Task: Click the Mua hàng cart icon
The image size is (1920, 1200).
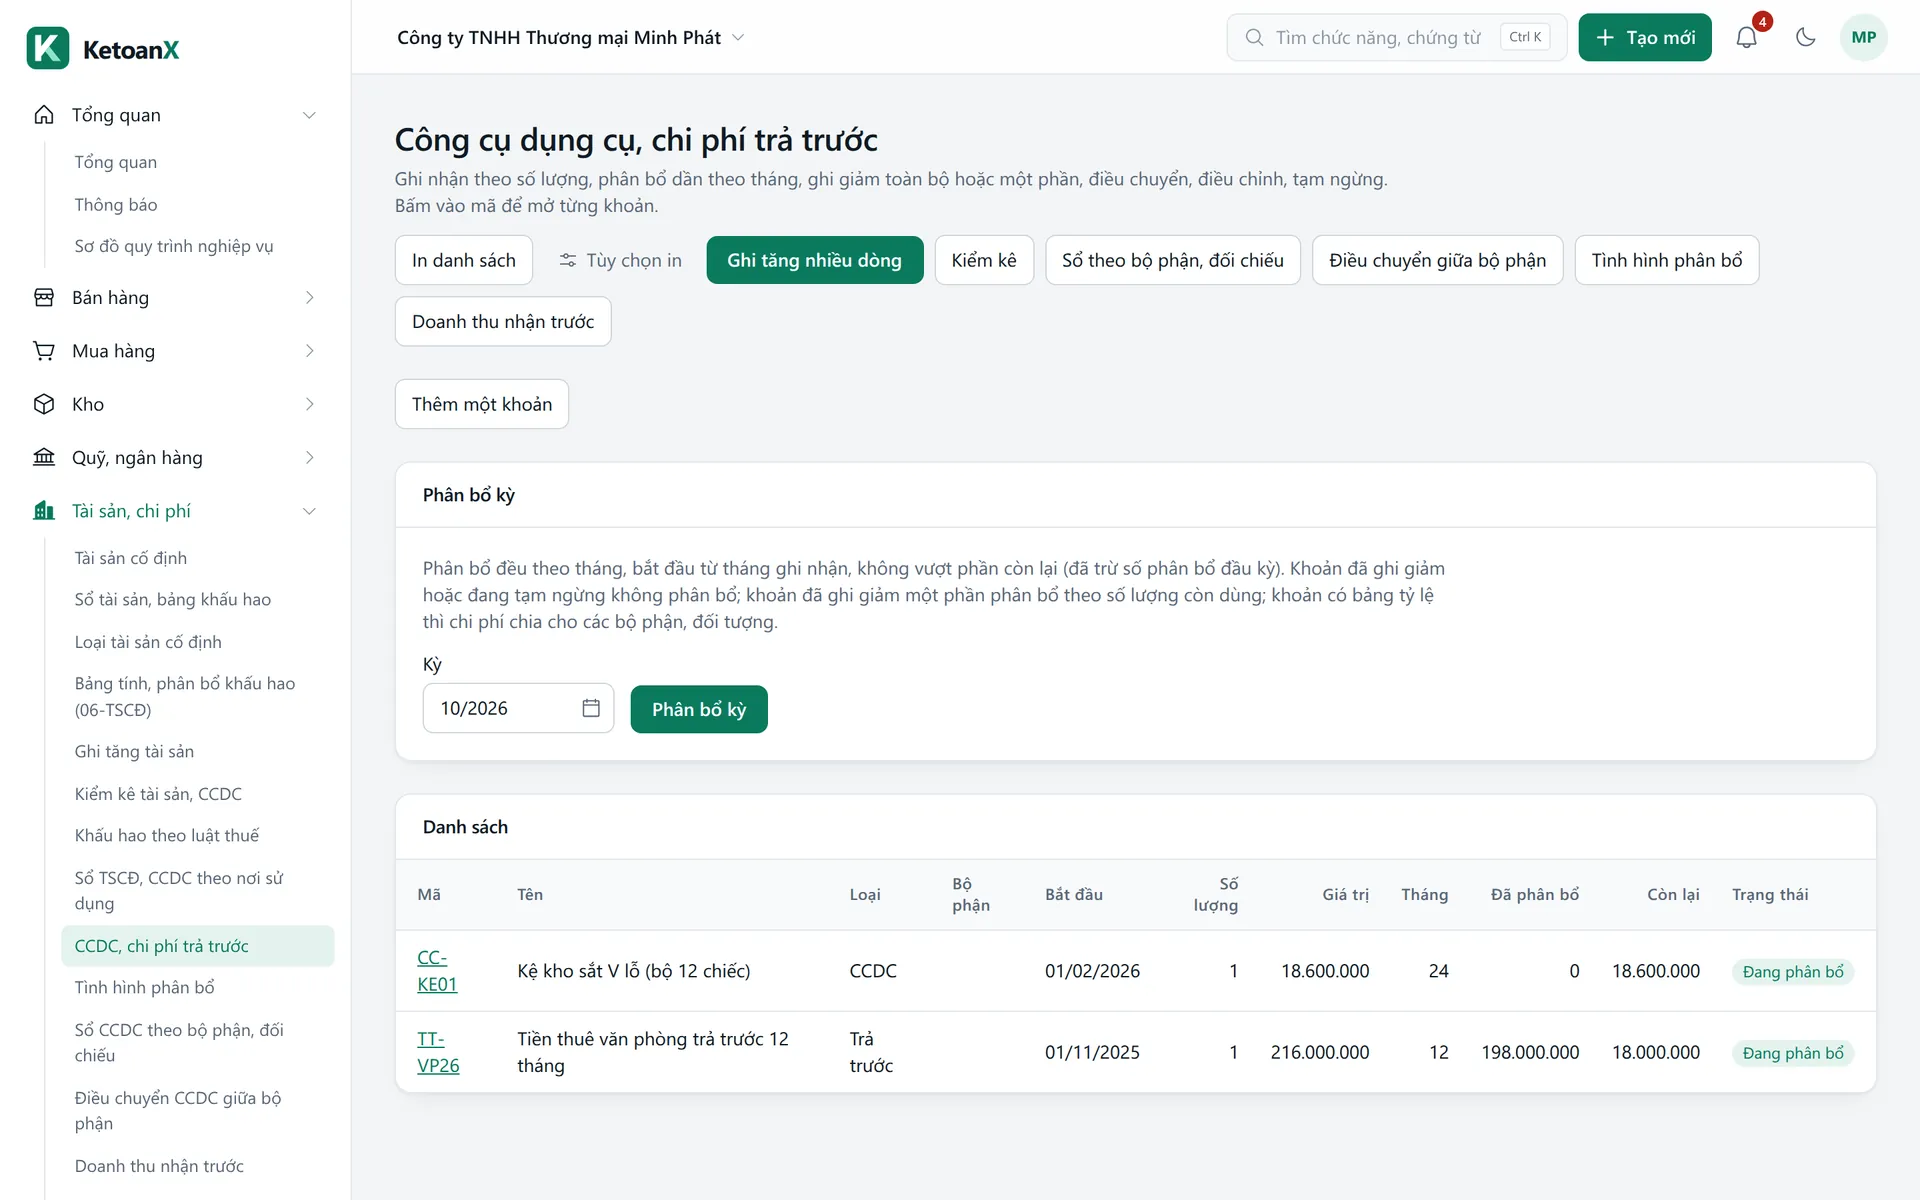Action: [44, 351]
